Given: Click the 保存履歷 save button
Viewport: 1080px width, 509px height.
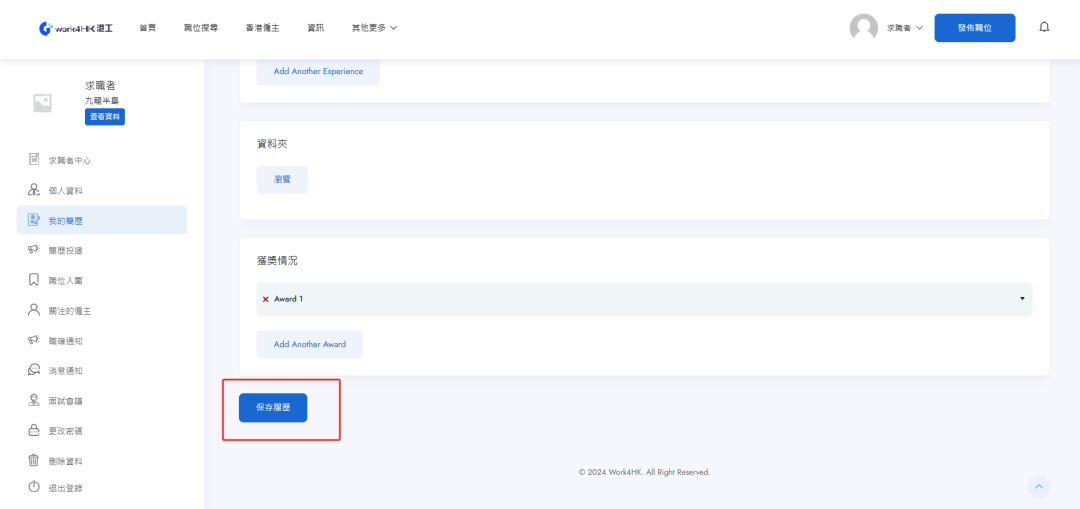Looking at the screenshot, I should [x=273, y=408].
